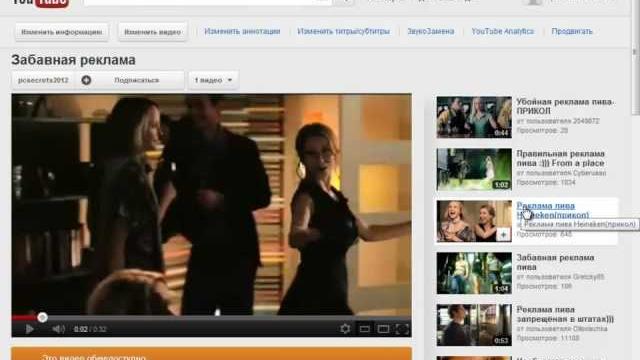Mute the video via speaker icon
The height and width of the screenshot is (360, 640).
coord(58,329)
